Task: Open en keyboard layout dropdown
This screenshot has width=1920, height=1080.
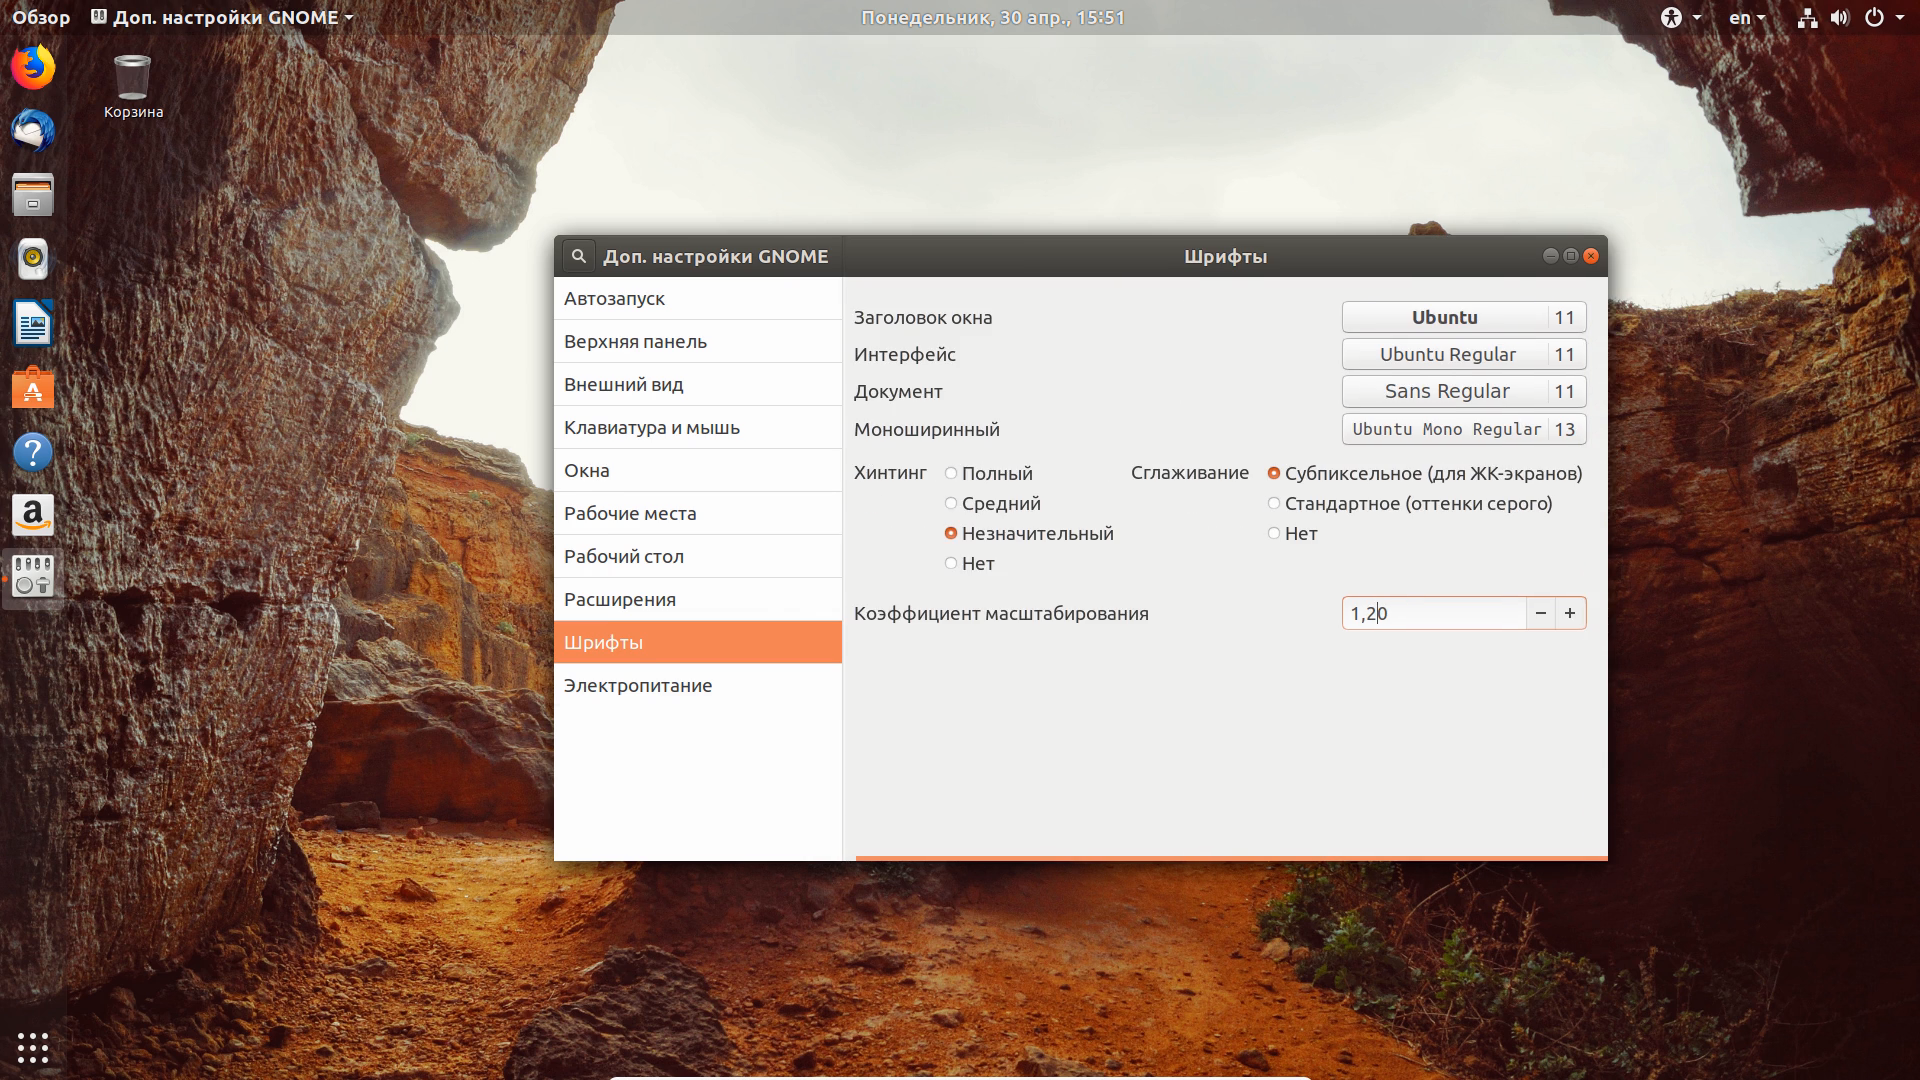Action: coord(1747,17)
